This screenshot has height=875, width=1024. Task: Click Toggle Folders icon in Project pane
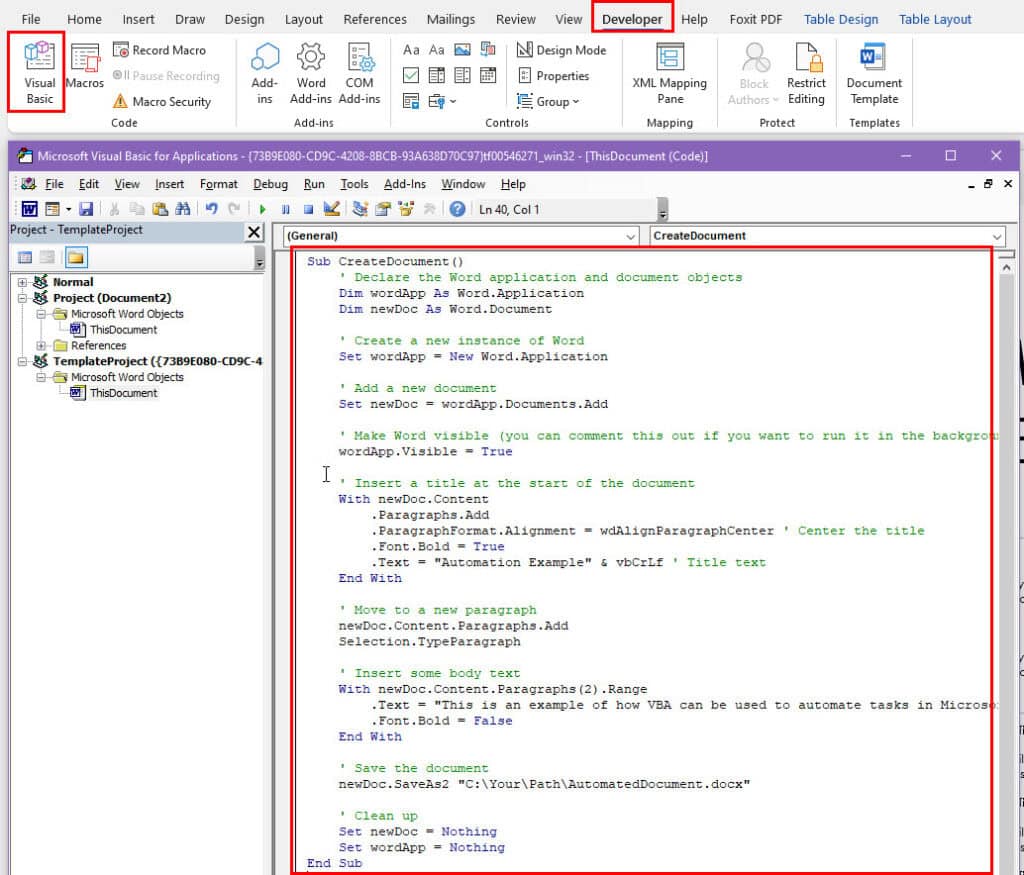(76, 257)
